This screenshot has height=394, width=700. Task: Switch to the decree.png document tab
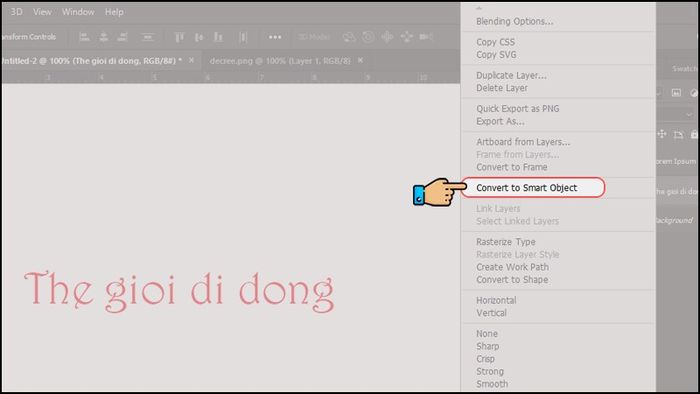point(280,61)
